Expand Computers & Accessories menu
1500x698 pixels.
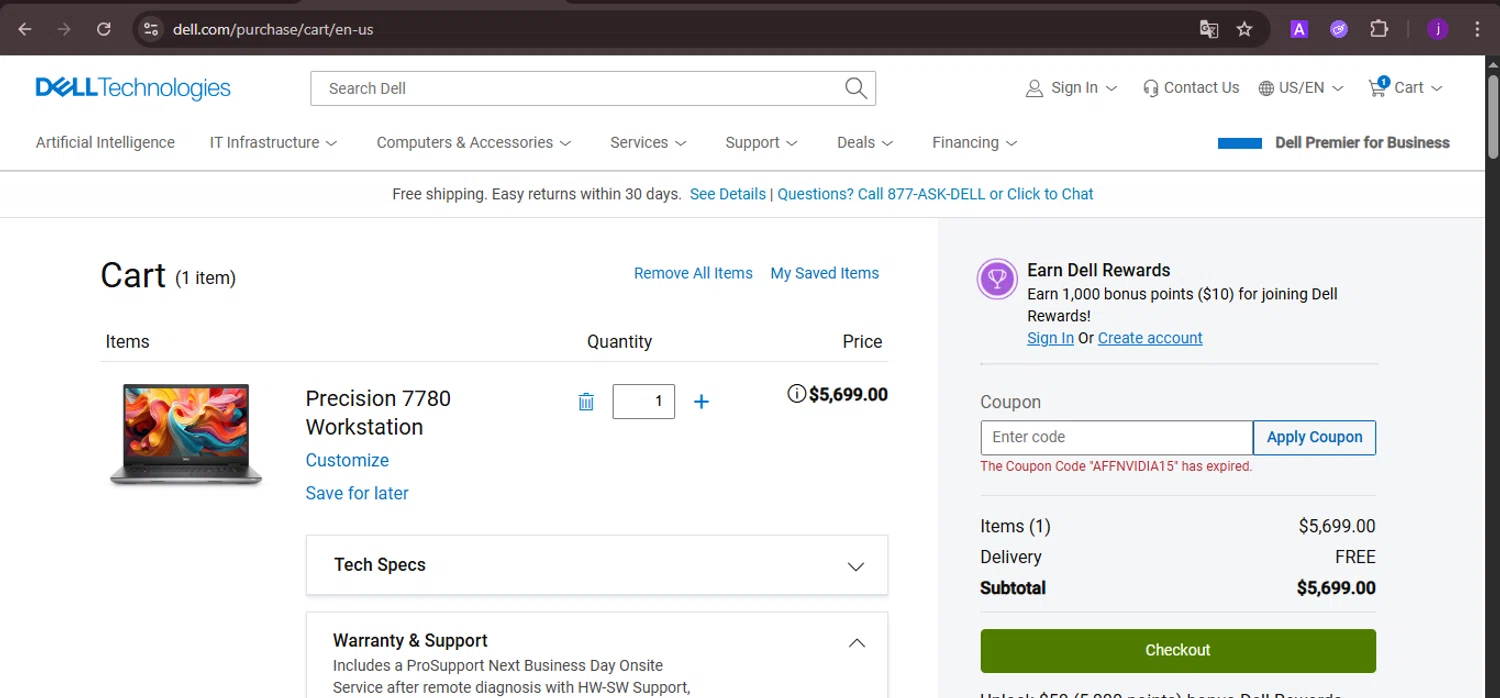(474, 142)
